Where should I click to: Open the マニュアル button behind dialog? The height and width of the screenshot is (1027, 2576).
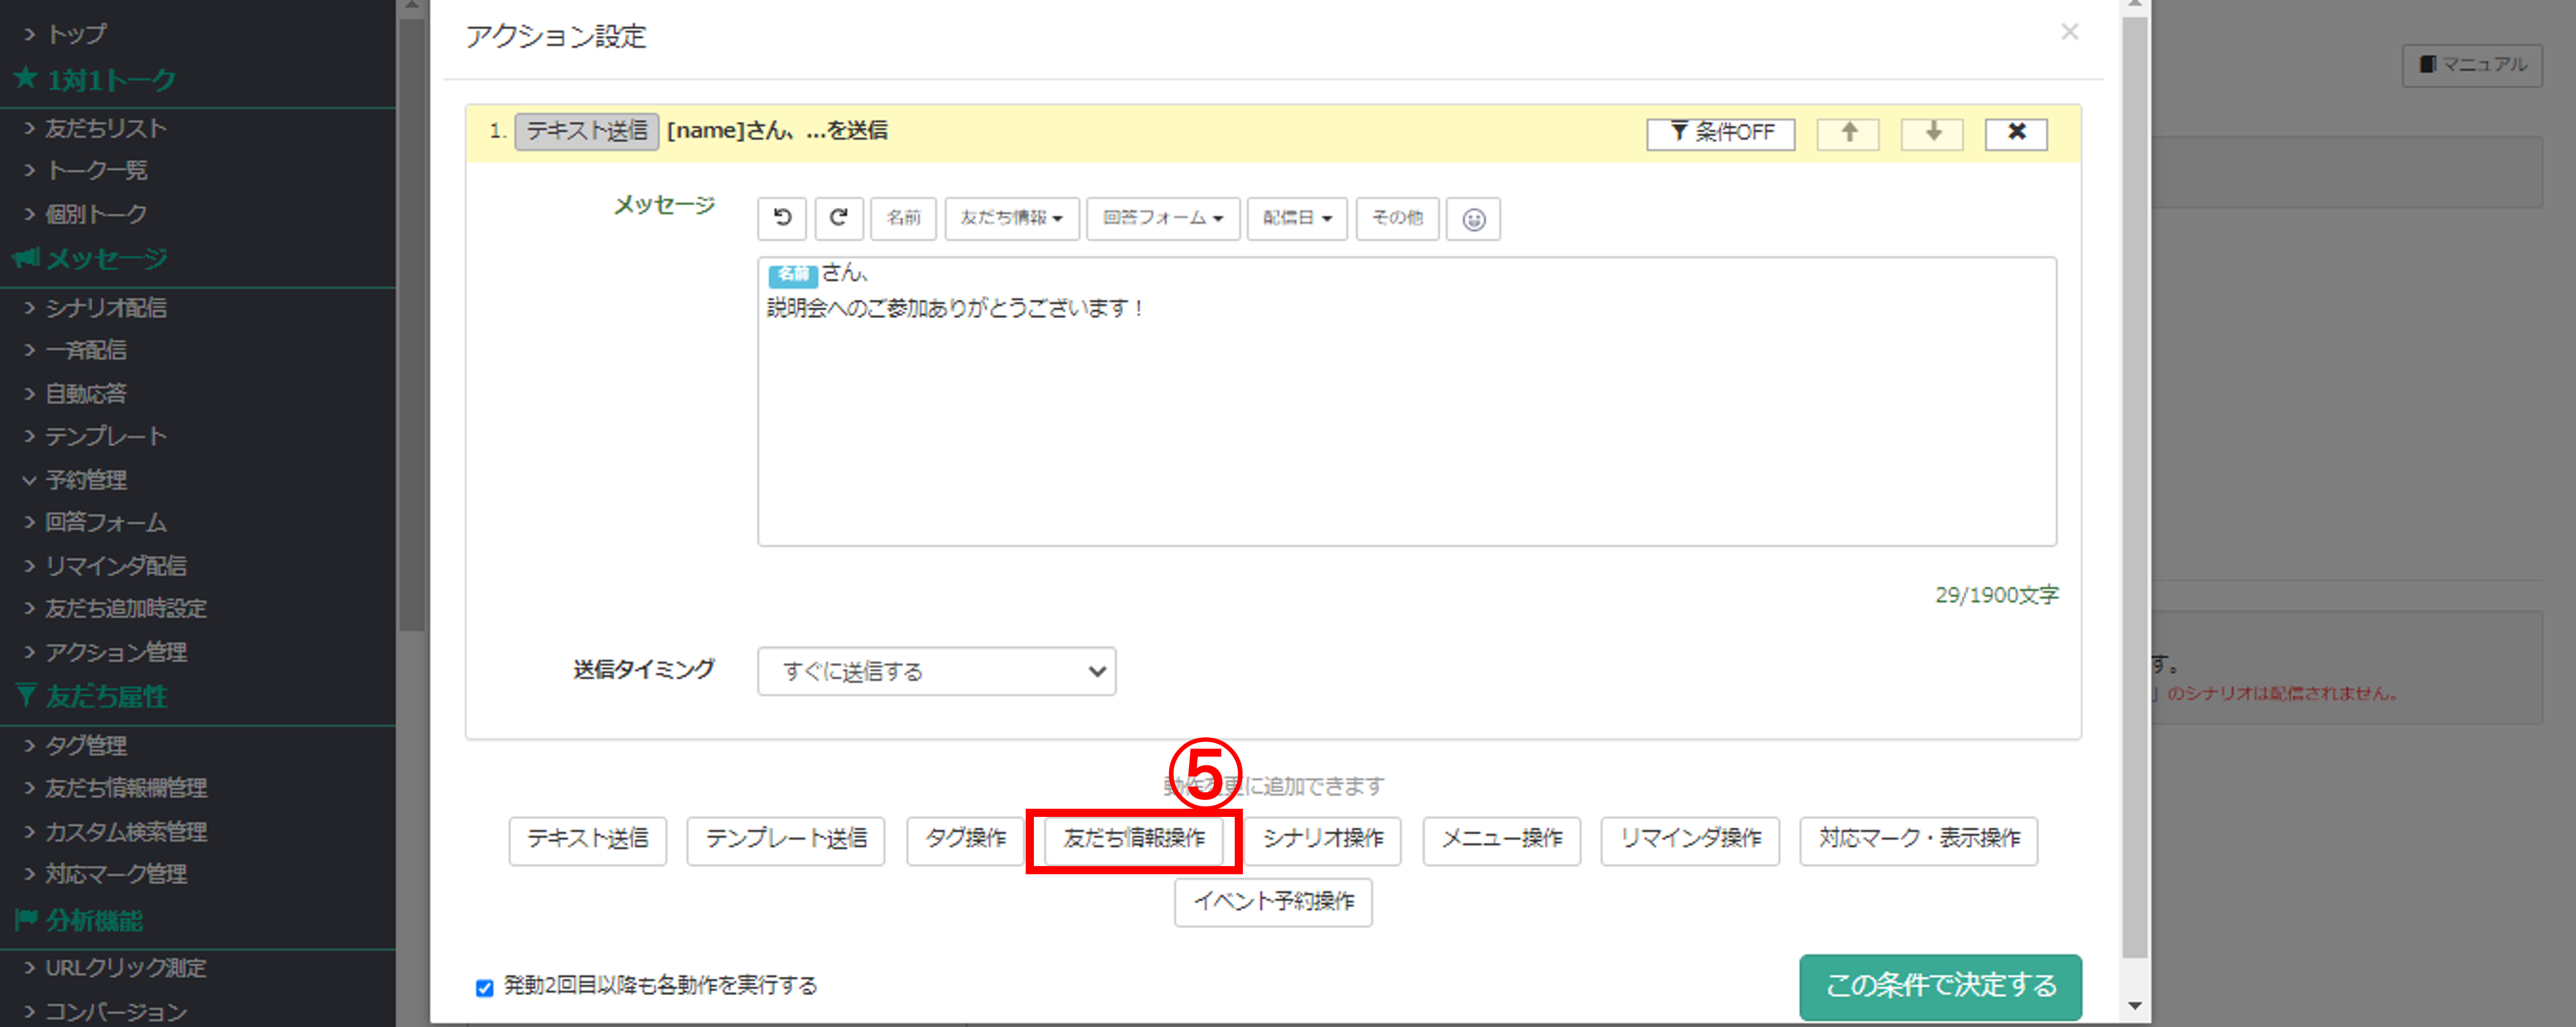[2472, 65]
